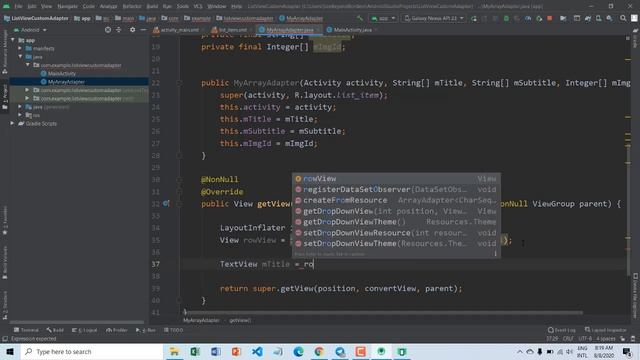The width and height of the screenshot is (640, 360).
Task: Open the Project panel gear settings icon
Action: point(132,30)
